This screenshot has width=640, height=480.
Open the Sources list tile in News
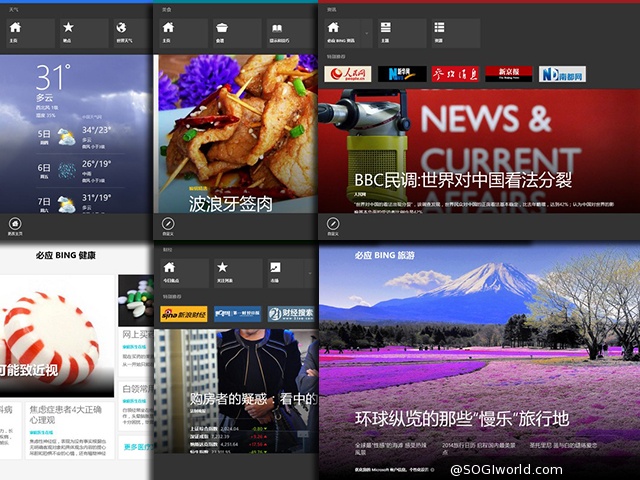click(456, 33)
